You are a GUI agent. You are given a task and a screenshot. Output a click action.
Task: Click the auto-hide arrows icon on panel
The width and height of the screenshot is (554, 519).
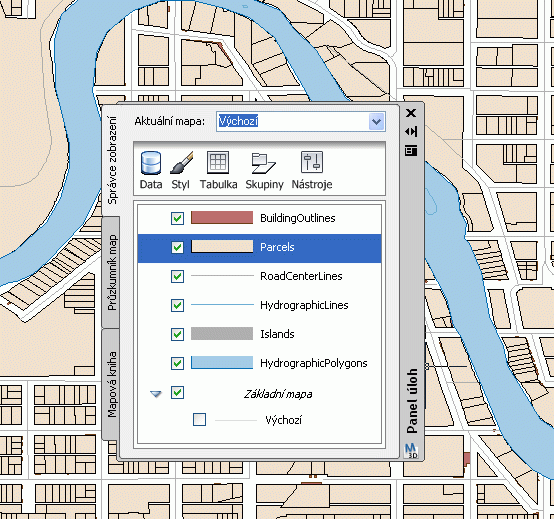point(411,132)
